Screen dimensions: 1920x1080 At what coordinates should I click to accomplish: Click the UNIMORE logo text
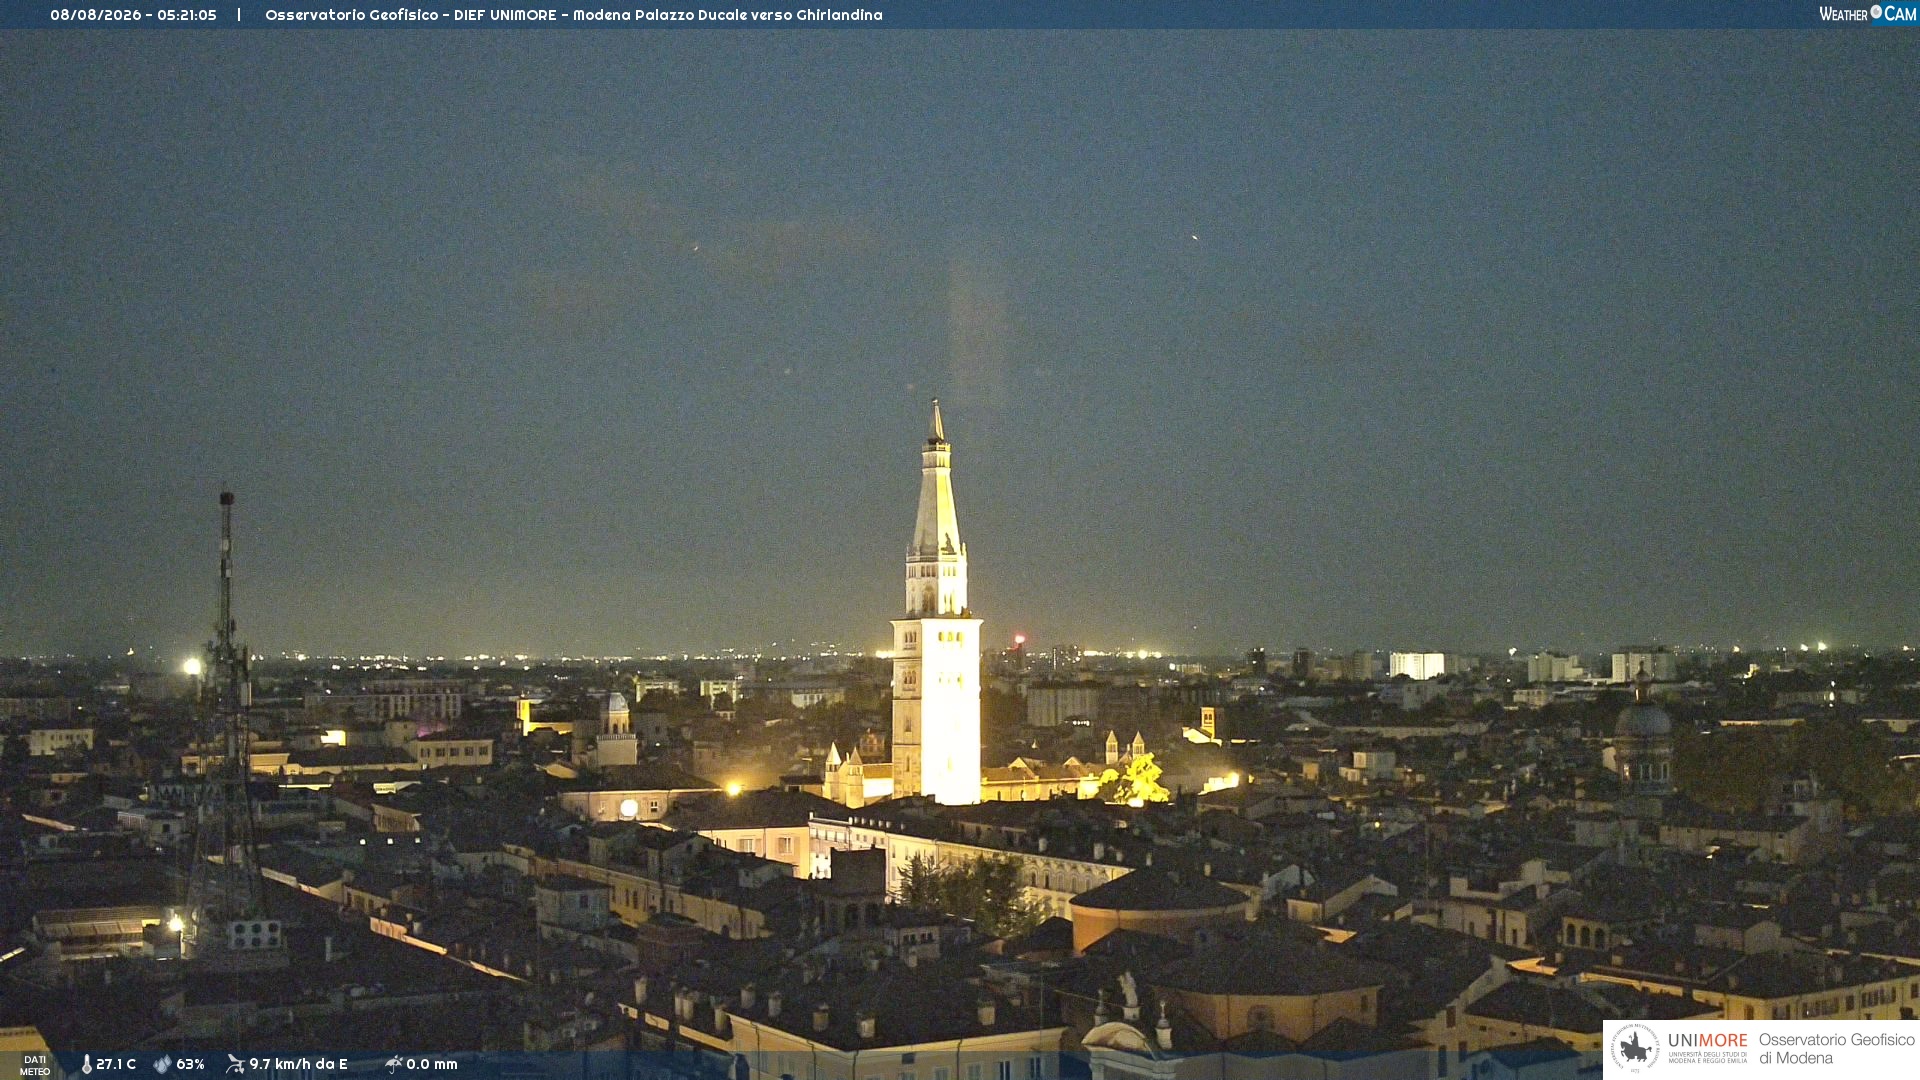1707,1041
